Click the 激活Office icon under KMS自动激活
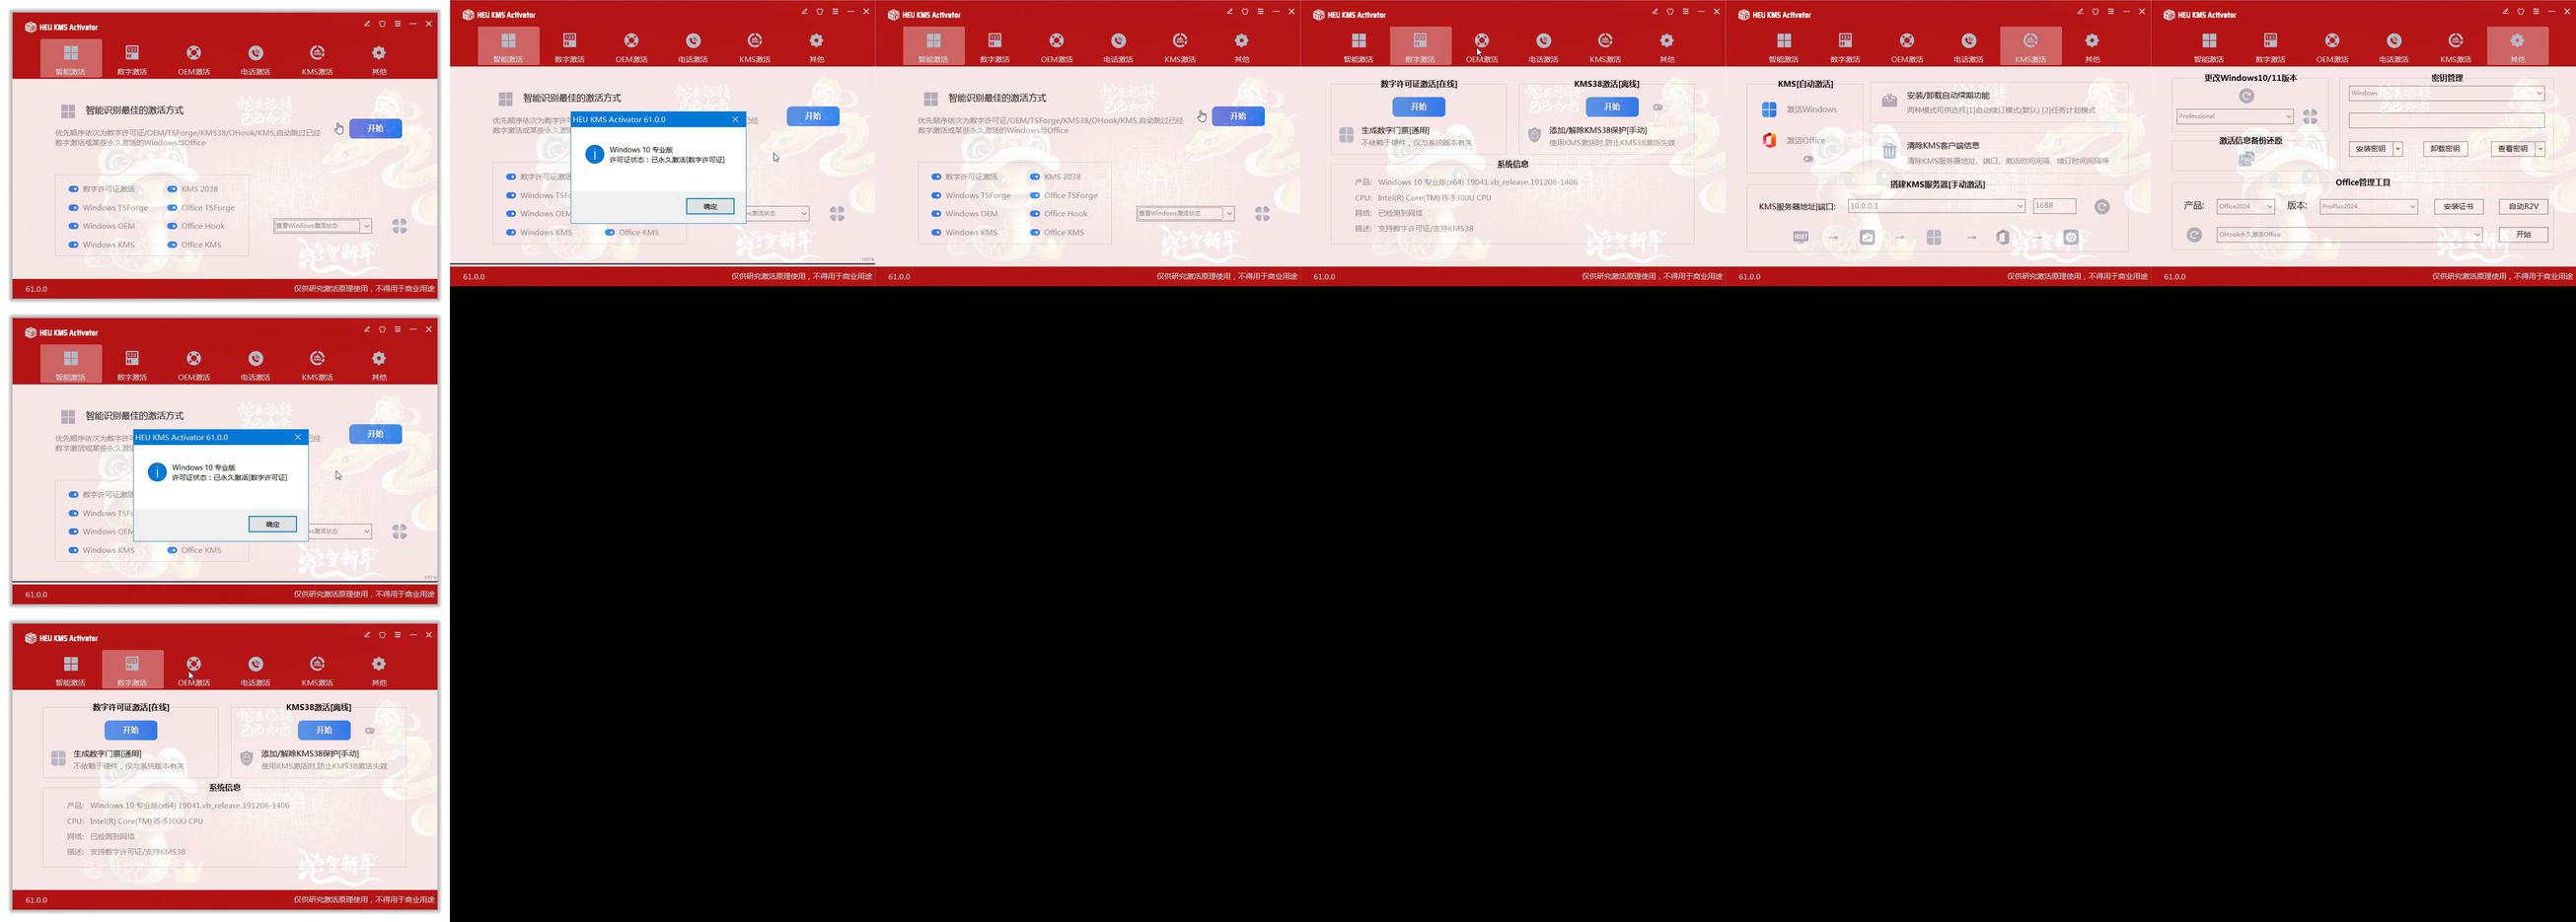2576x922 pixels. pos(1769,140)
